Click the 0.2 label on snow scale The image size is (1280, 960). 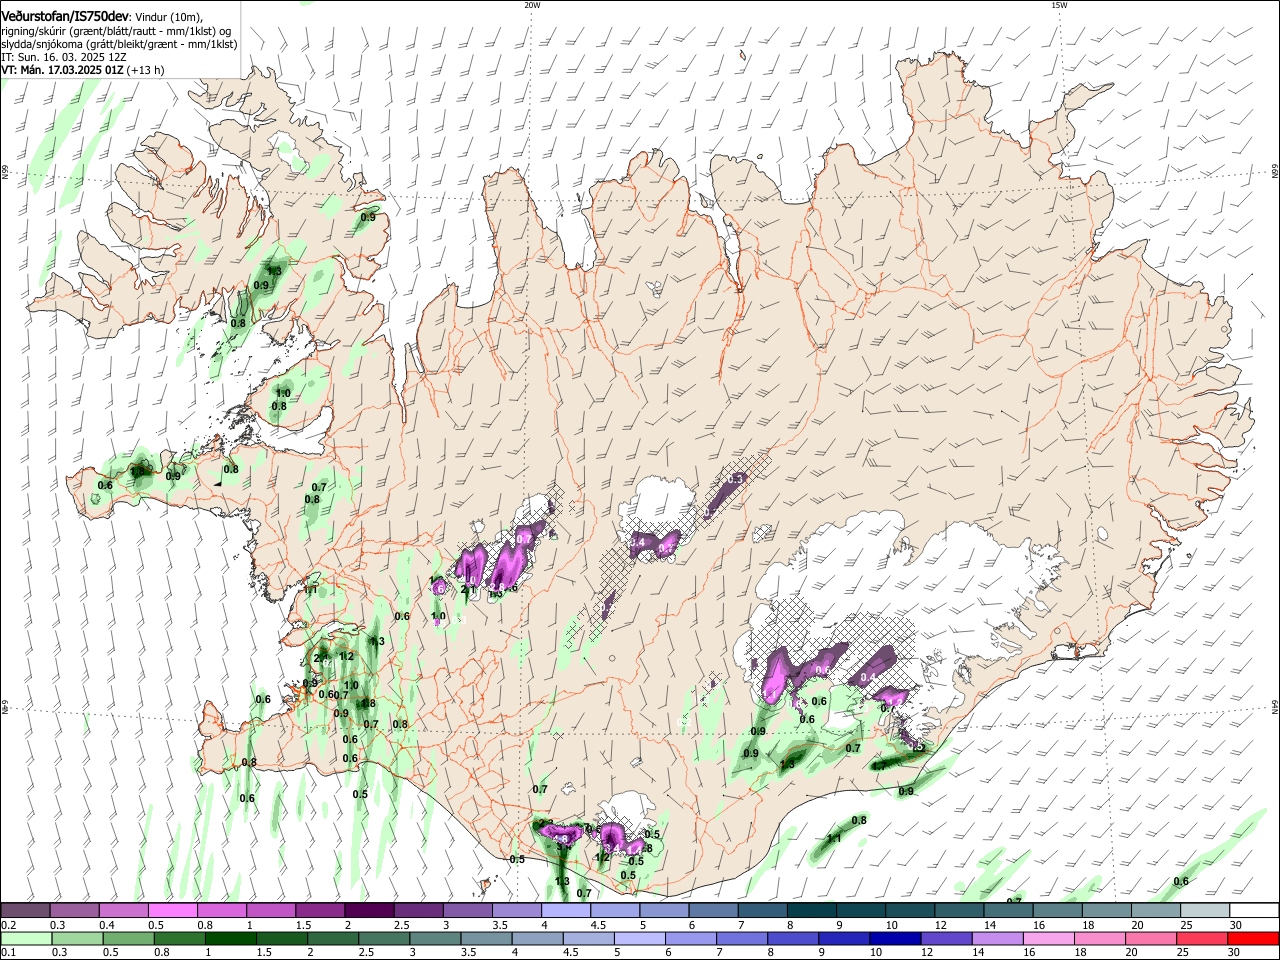click(8, 925)
